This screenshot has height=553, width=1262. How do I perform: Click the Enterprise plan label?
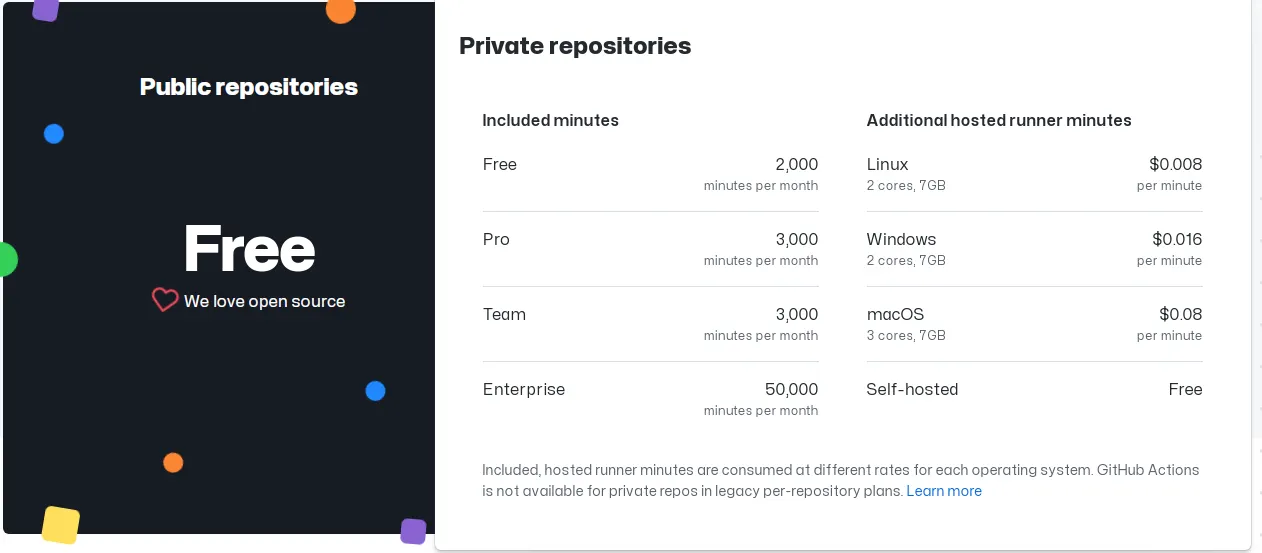coord(523,389)
